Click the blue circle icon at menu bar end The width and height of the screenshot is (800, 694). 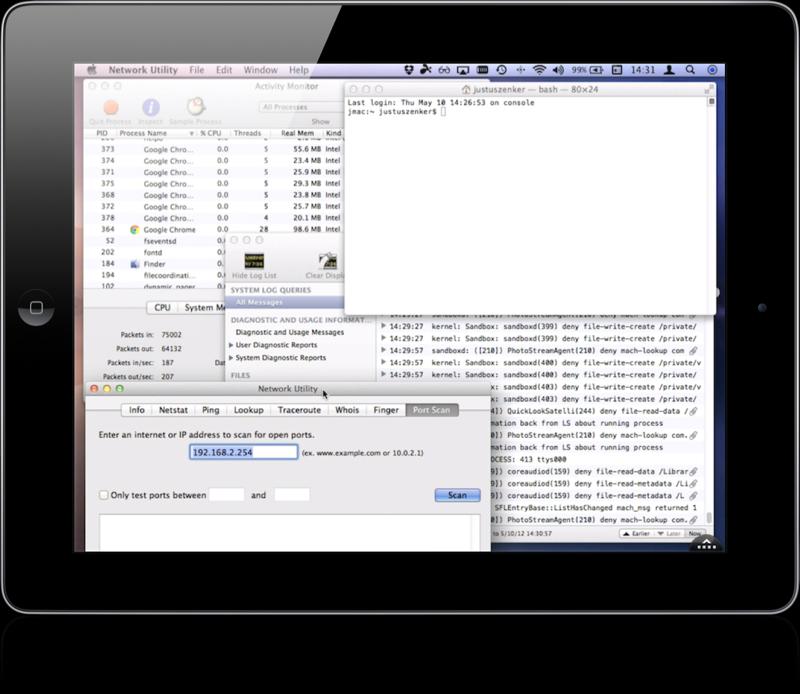(712, 70)
